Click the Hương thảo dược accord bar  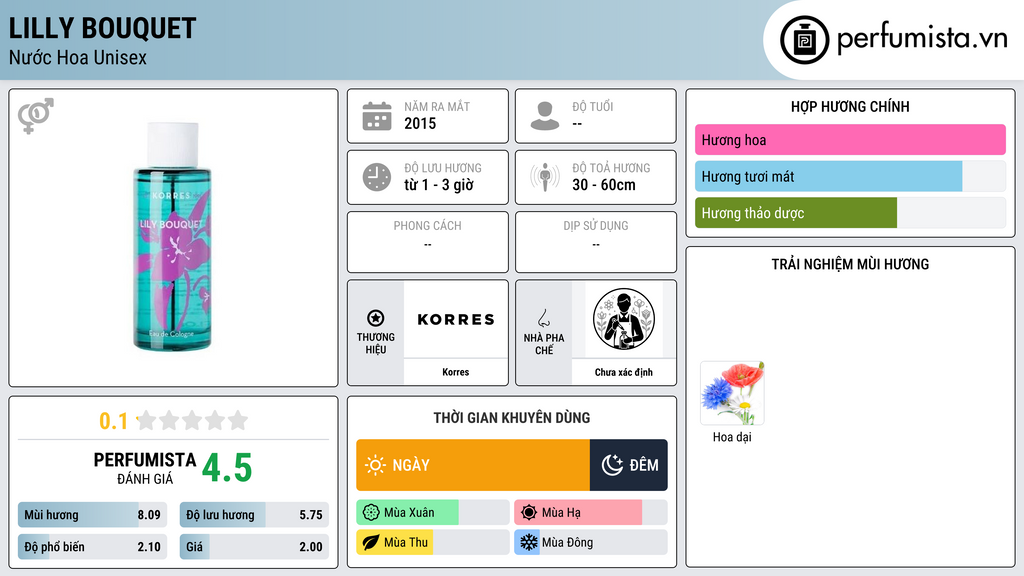(850, 213)
